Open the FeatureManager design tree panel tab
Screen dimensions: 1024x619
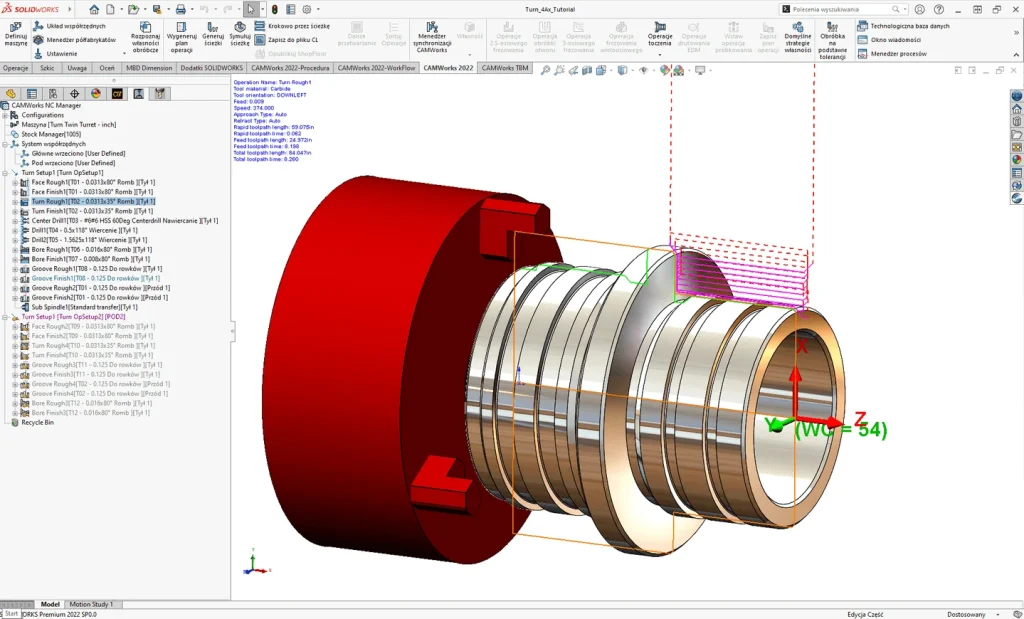click(10, 94)
